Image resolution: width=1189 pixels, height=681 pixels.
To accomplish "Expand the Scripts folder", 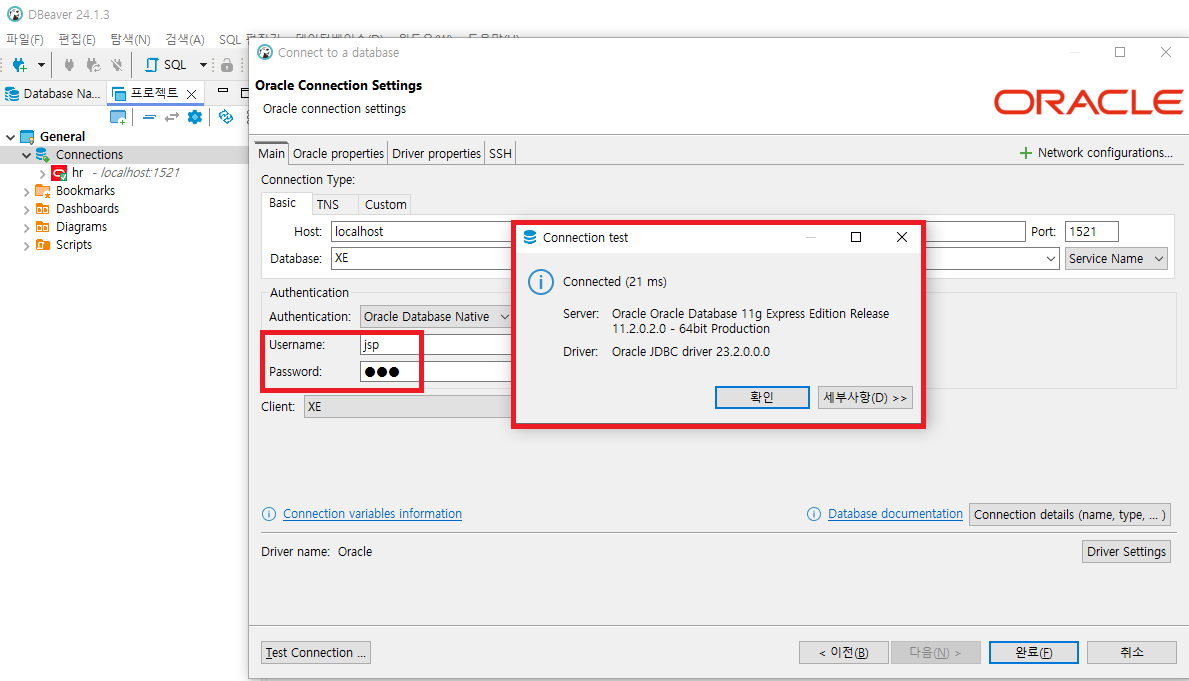I will [x=27, y=246].
